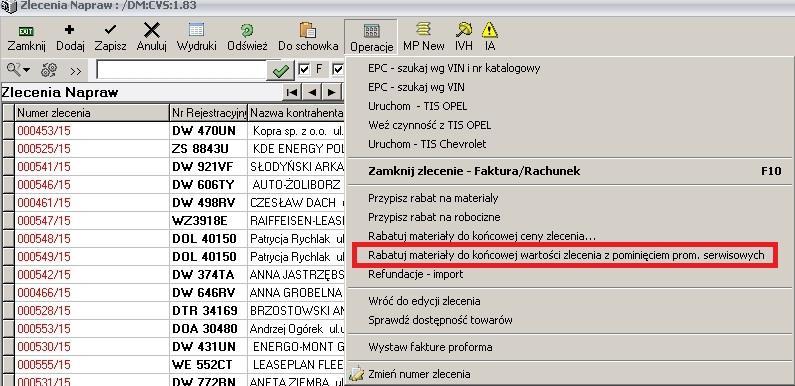Toggle the F checkbox
The image size is (795, 386).
pyautogui.click(x=304, y=69)
